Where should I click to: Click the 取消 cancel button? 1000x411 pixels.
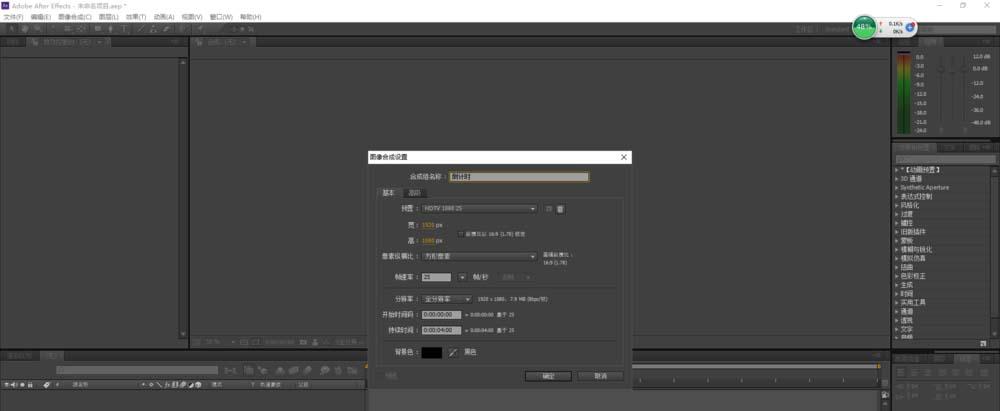tap(600, 377)
